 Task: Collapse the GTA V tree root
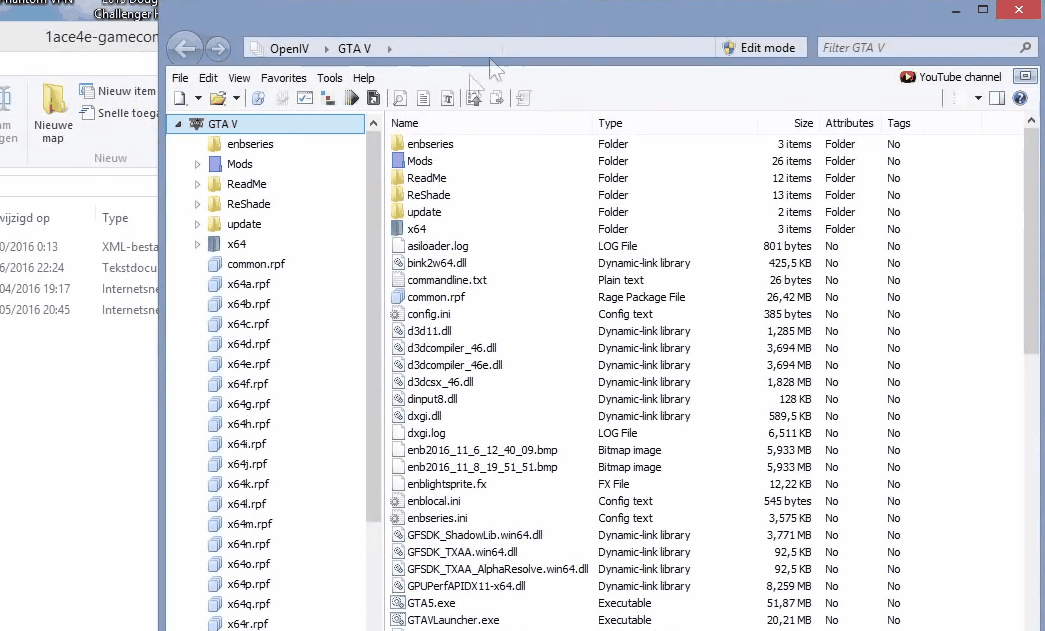[178, 124]
